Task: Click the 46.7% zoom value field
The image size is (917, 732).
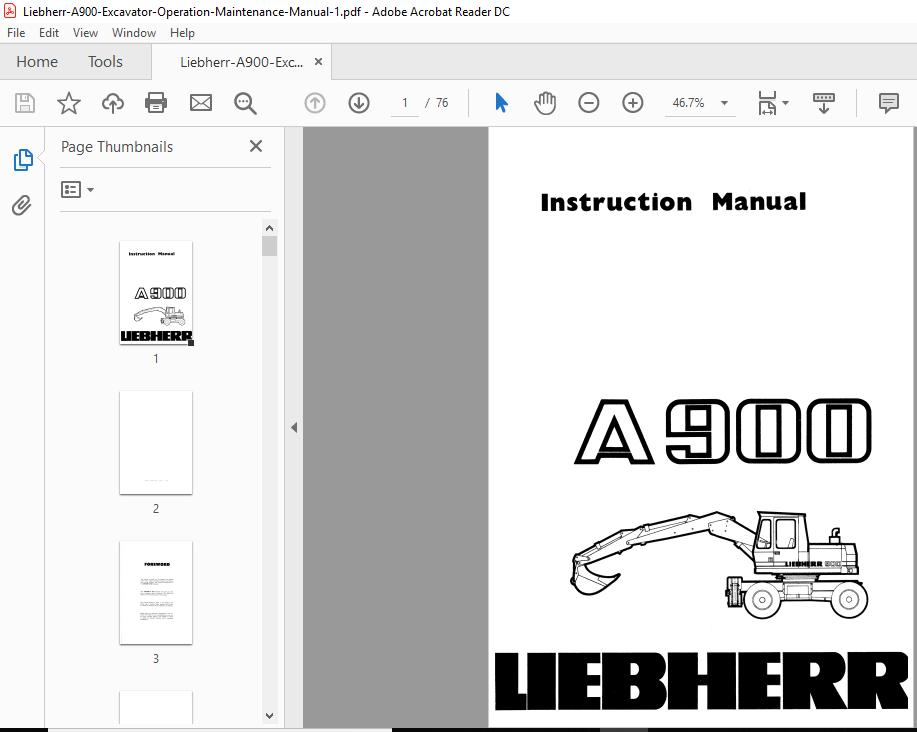Action: (x=688, y=103)
